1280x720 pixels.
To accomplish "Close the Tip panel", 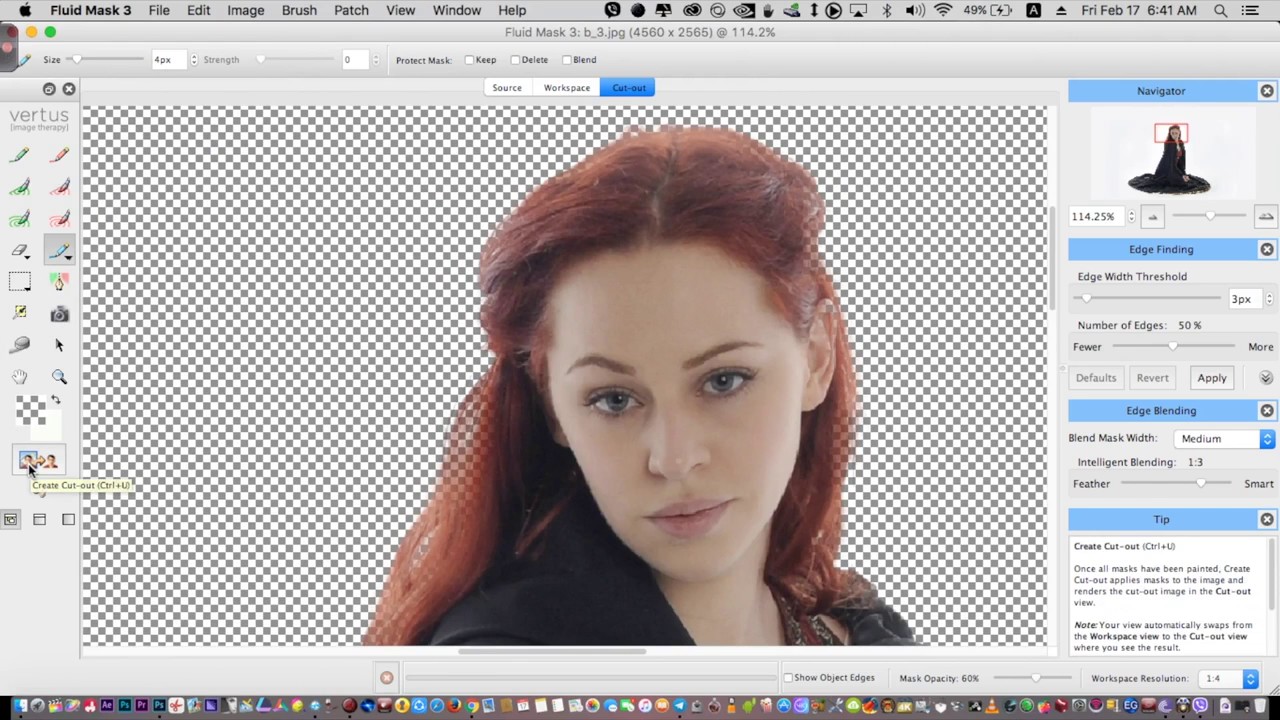I will [1267, 520].
